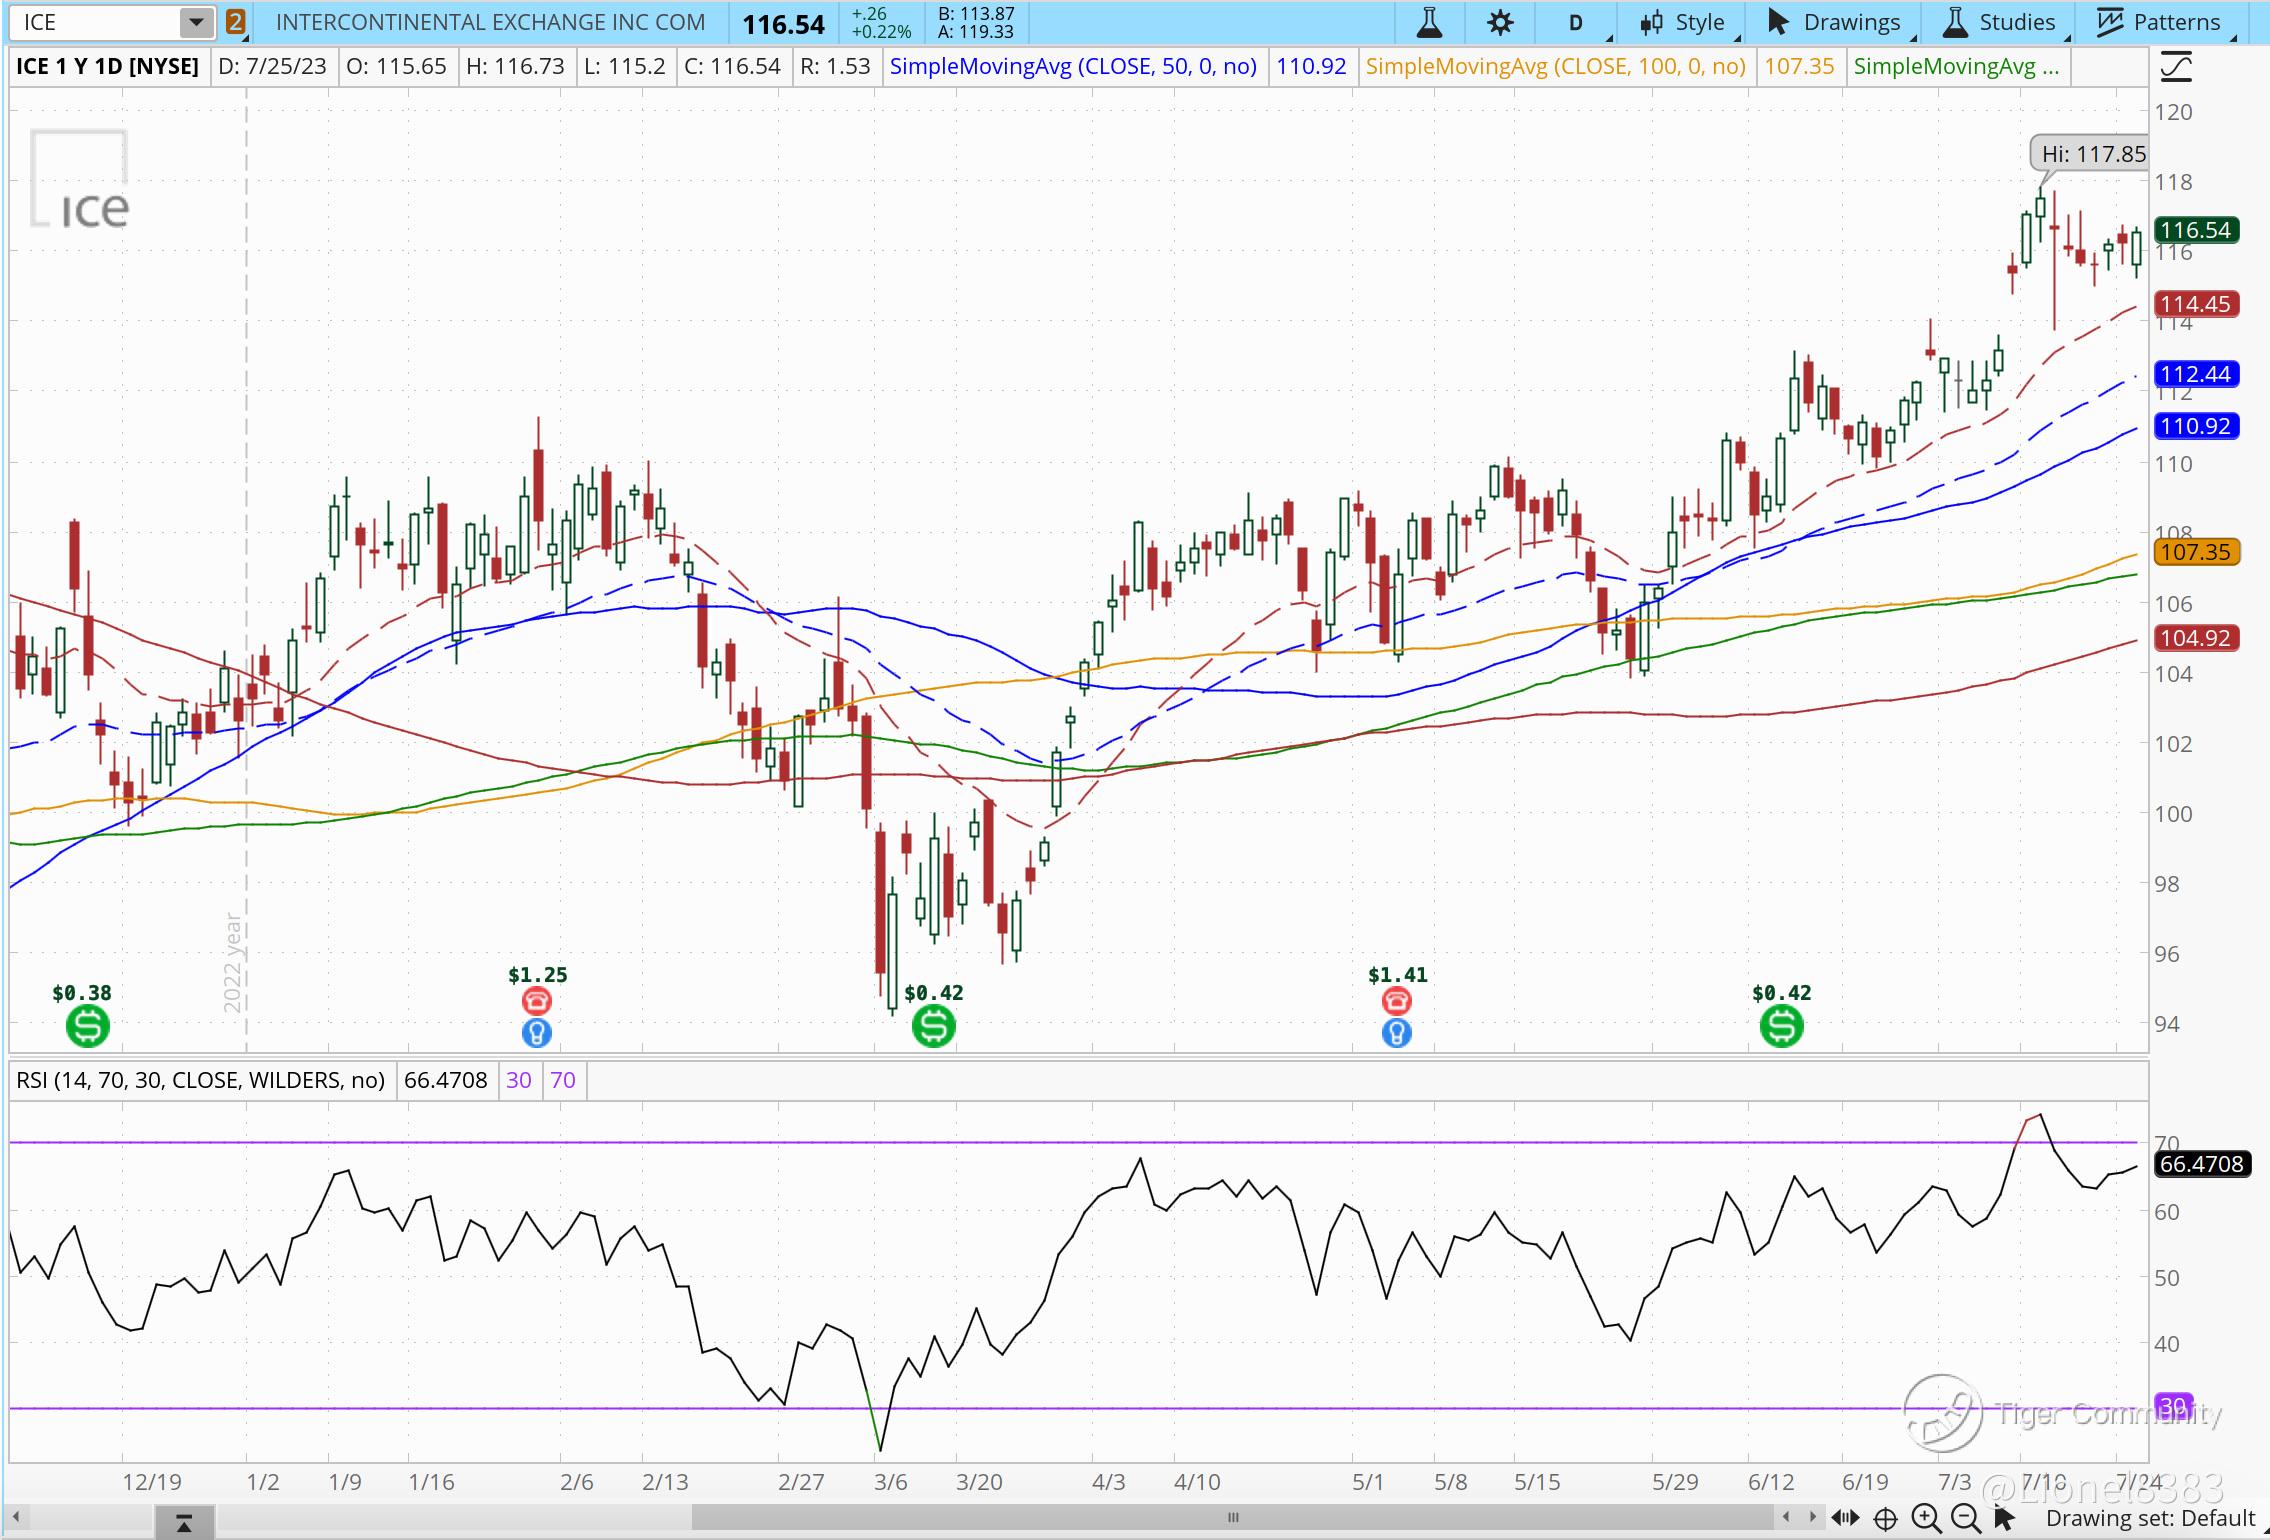Click the Studies button
Image resolution: width=2270 pixels, height=1540 pixels.
tap(1998, 22)
